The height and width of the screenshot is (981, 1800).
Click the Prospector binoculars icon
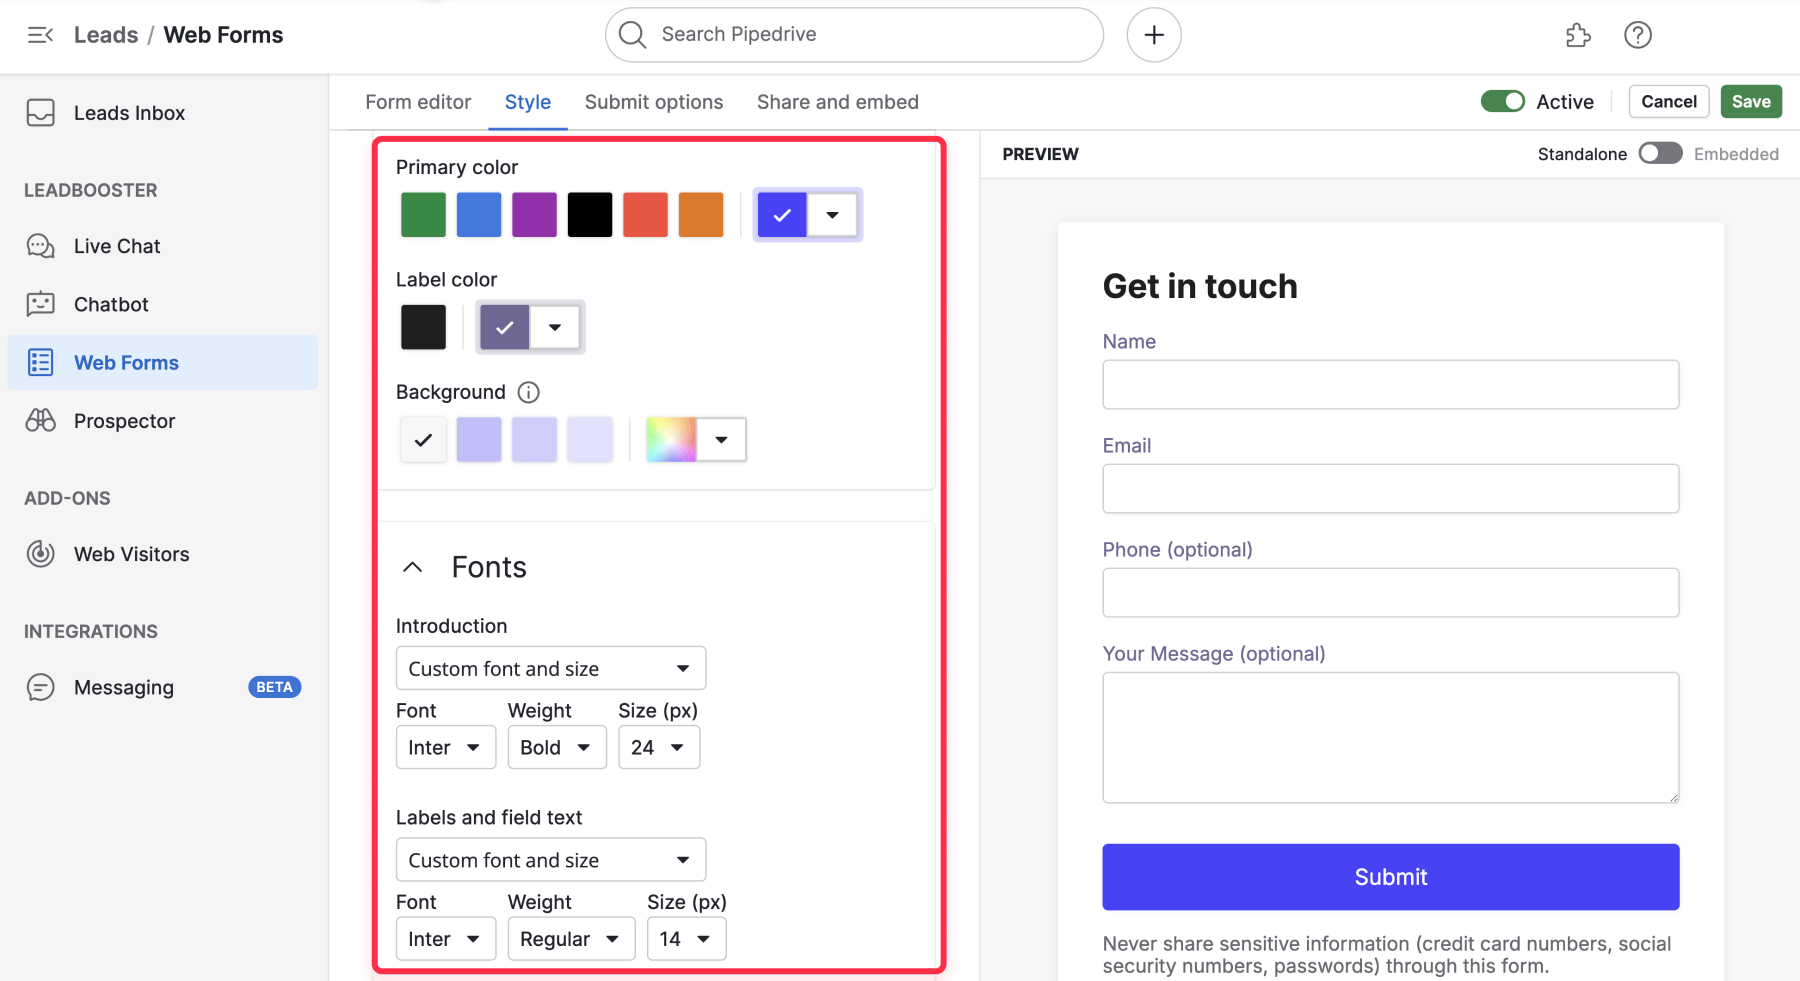(41, 421)
